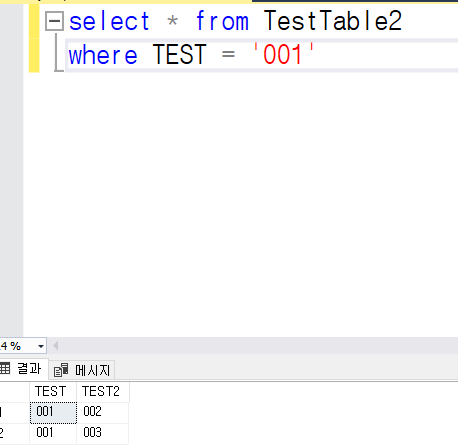Select the 001 cell in the second row
The height and width of the screenshot is (447, 458).
coord(53,433)
